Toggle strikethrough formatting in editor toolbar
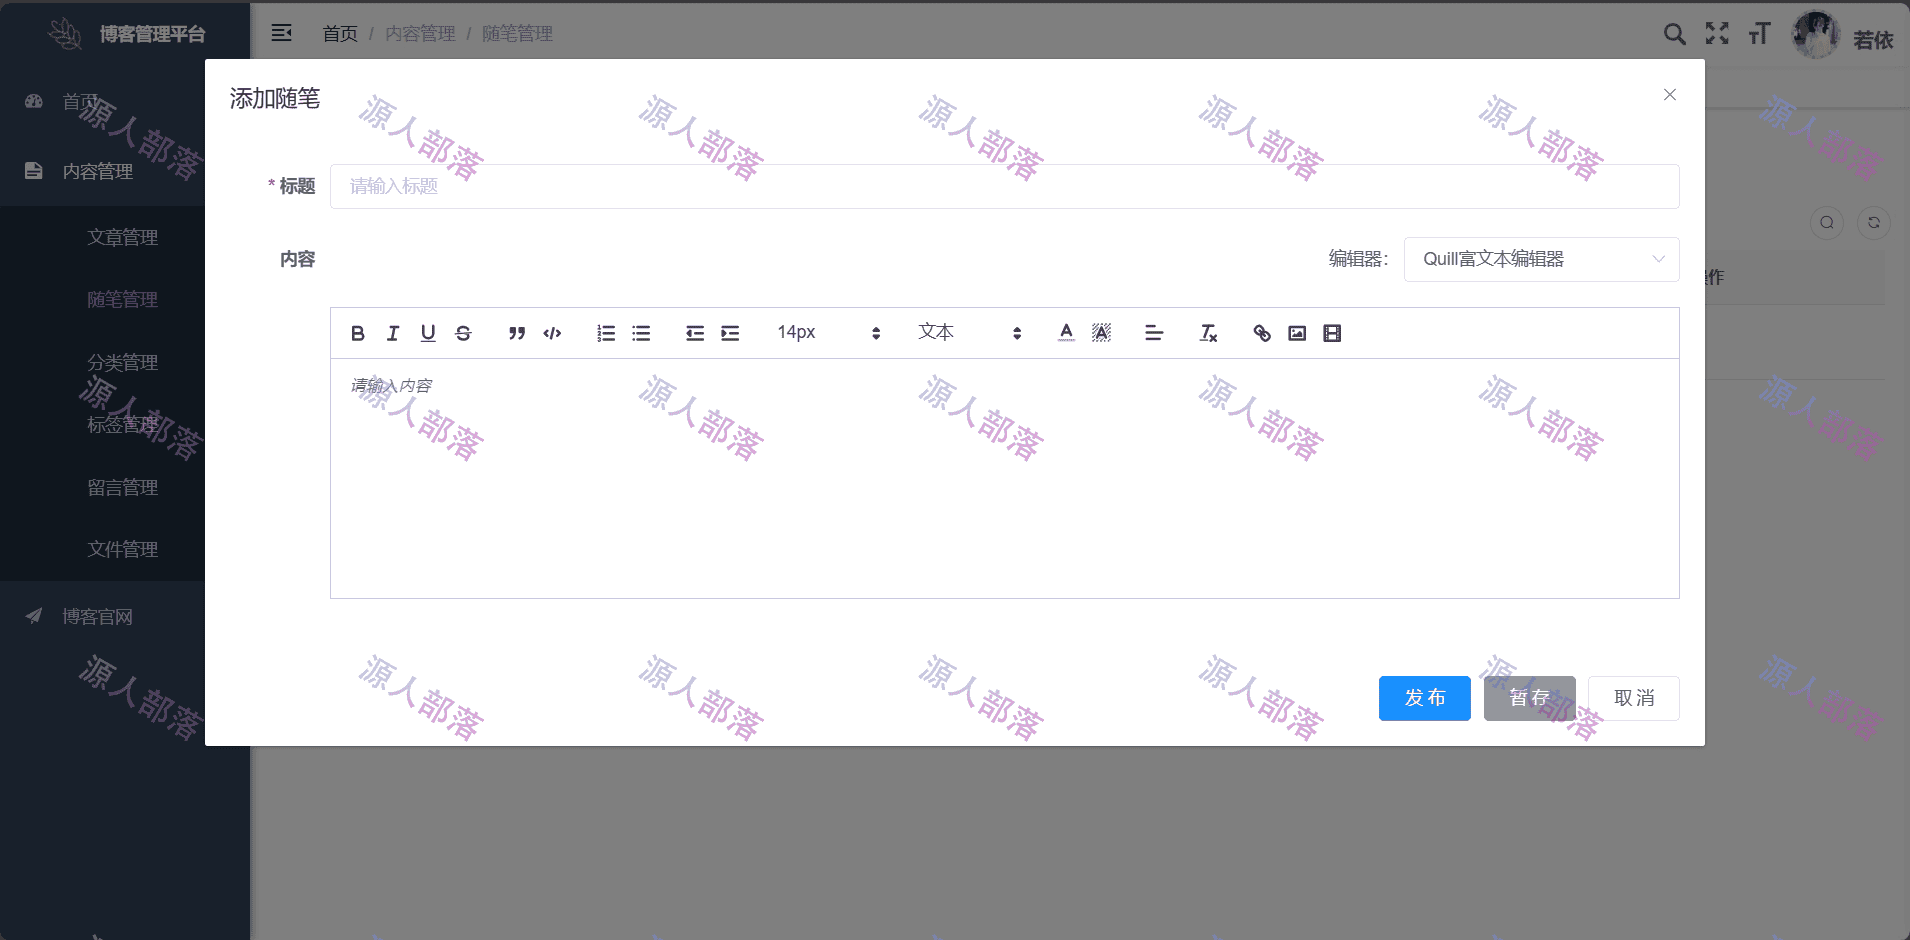 pyautogui.click(x=463, y=333)
